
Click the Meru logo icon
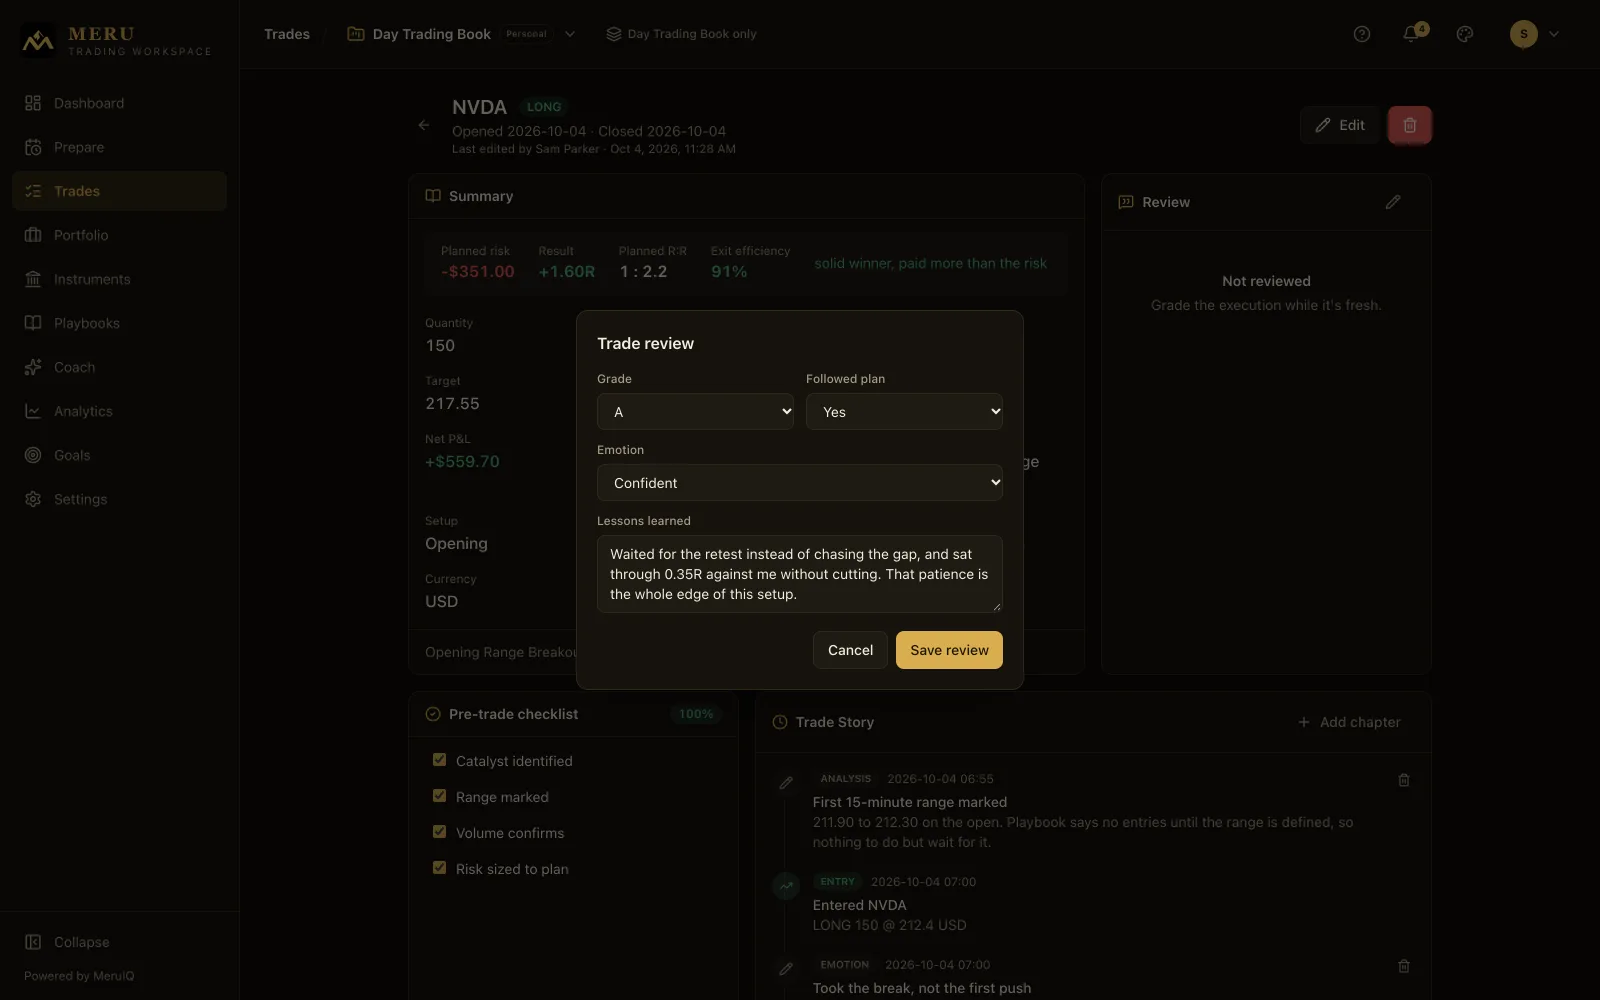pos(38,41)
